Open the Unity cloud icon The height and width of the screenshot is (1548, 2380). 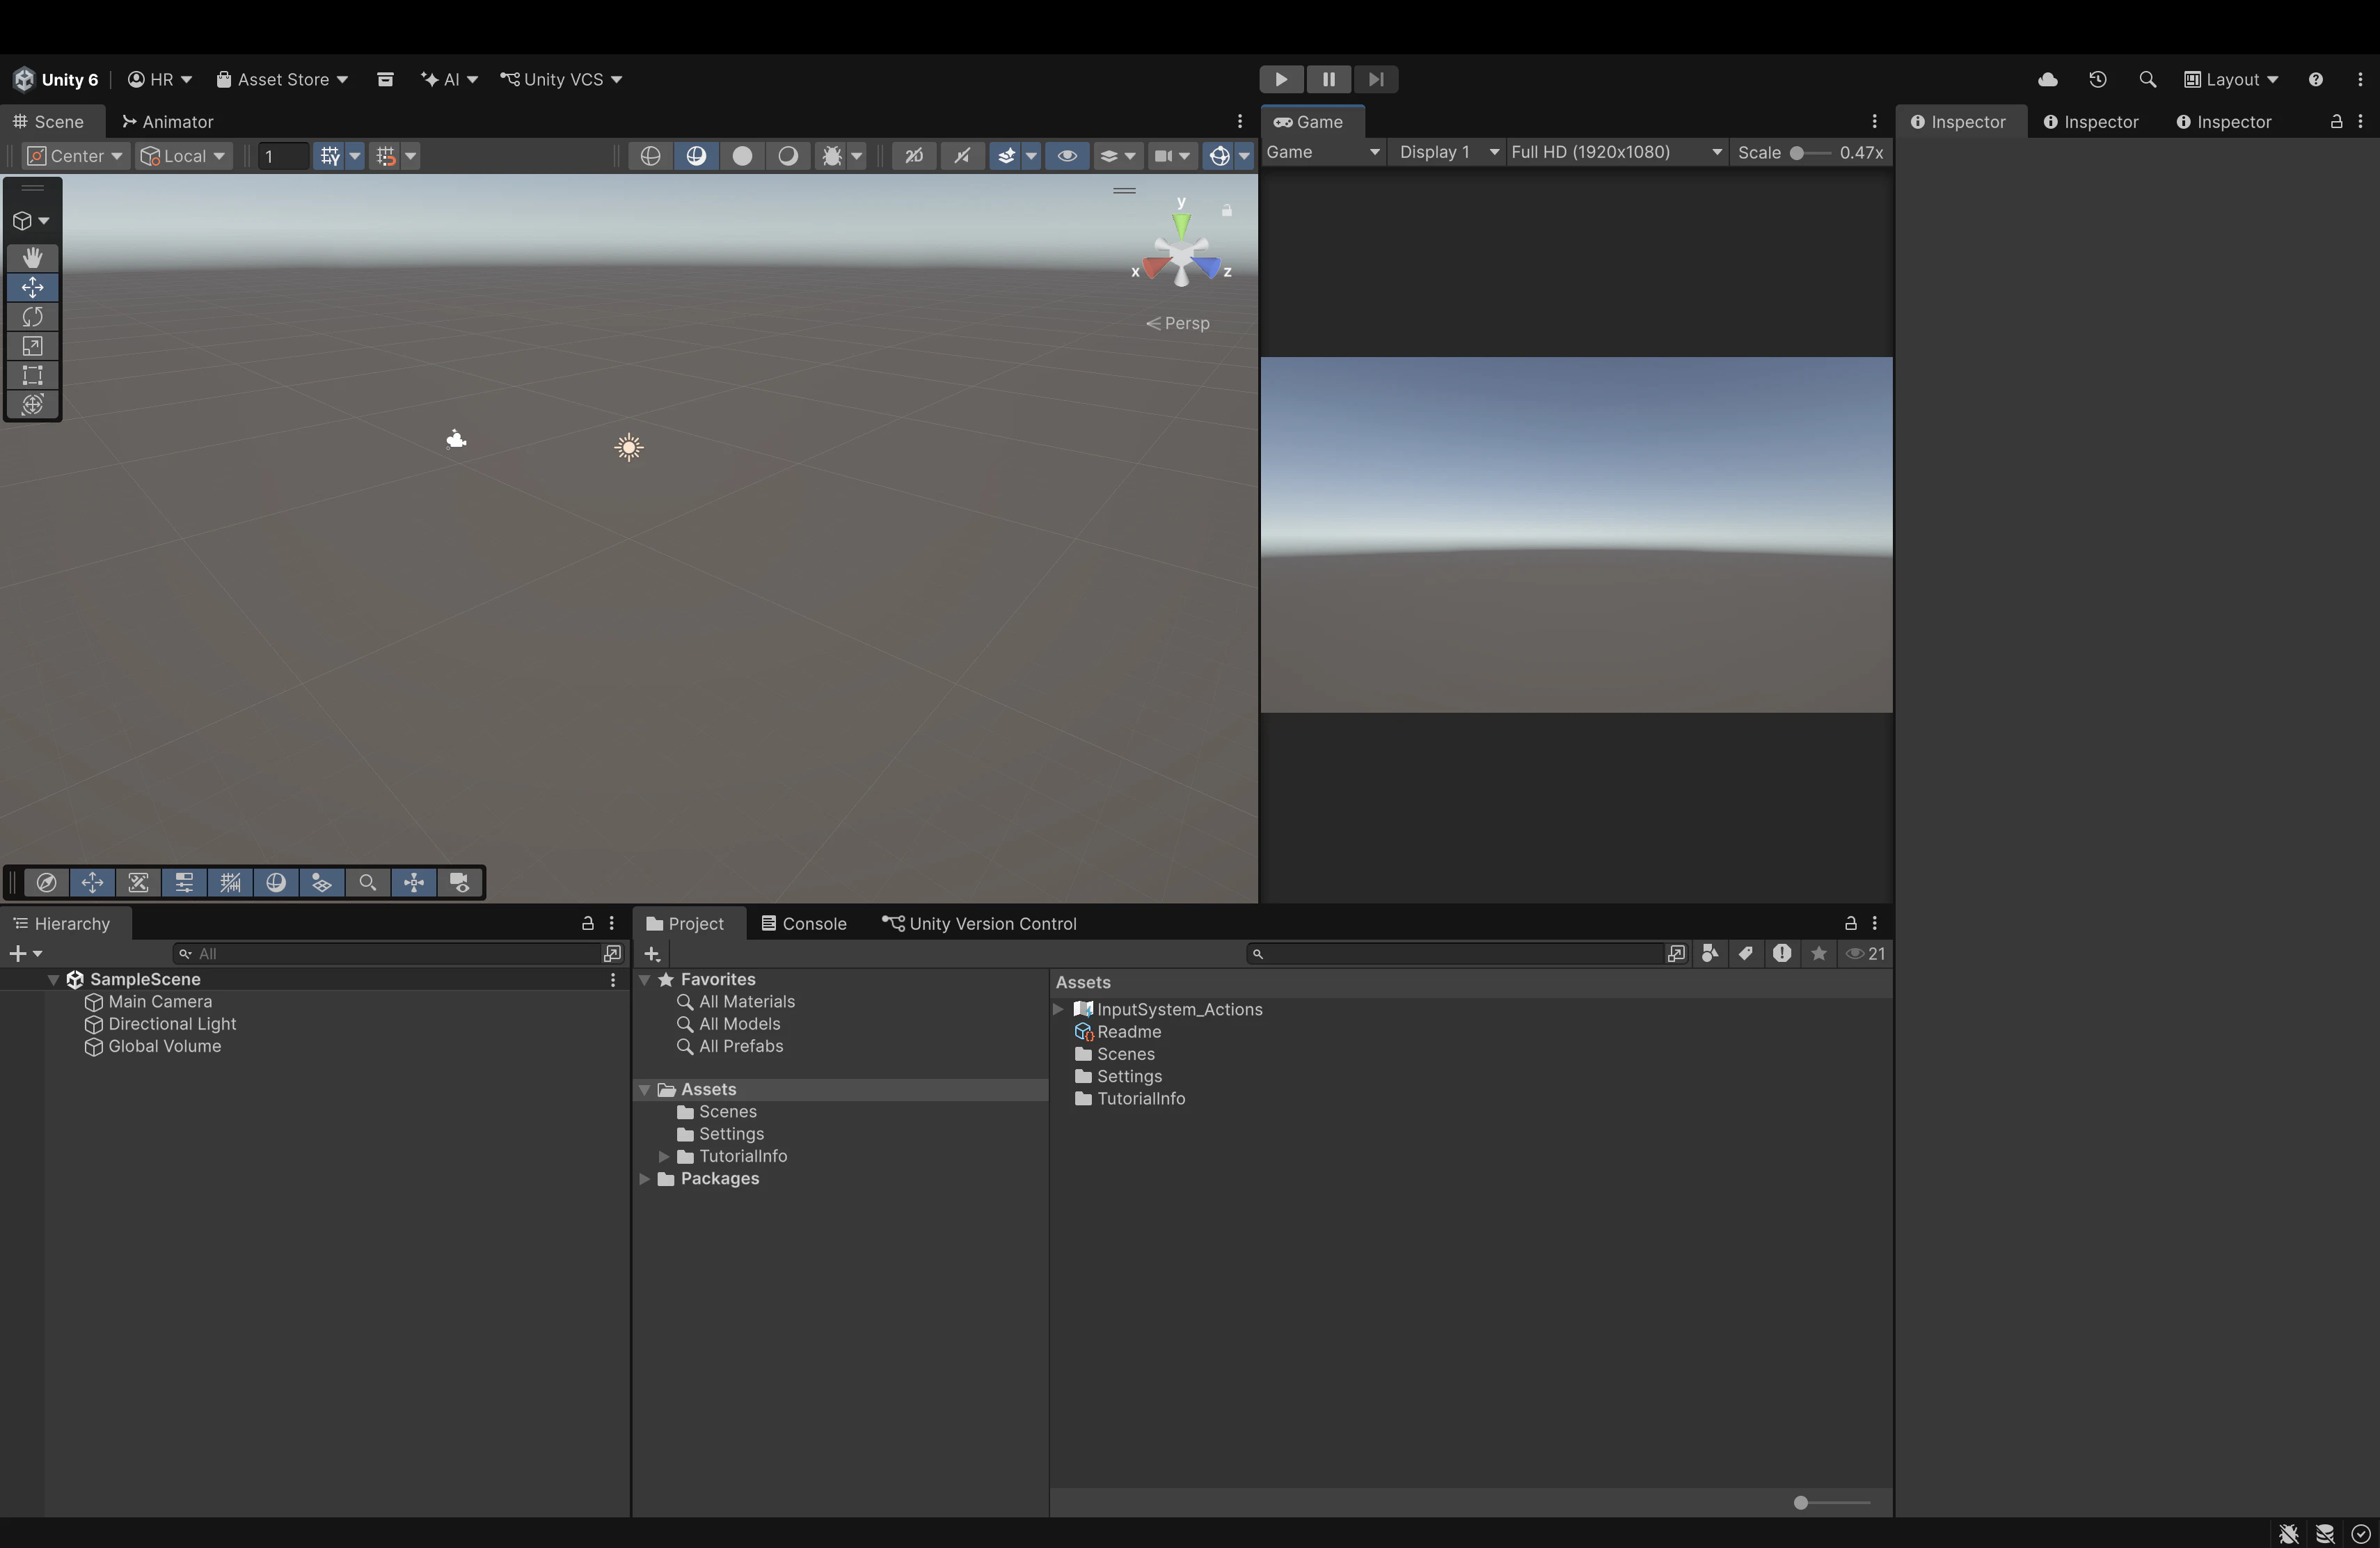(x=2047, y=79)
